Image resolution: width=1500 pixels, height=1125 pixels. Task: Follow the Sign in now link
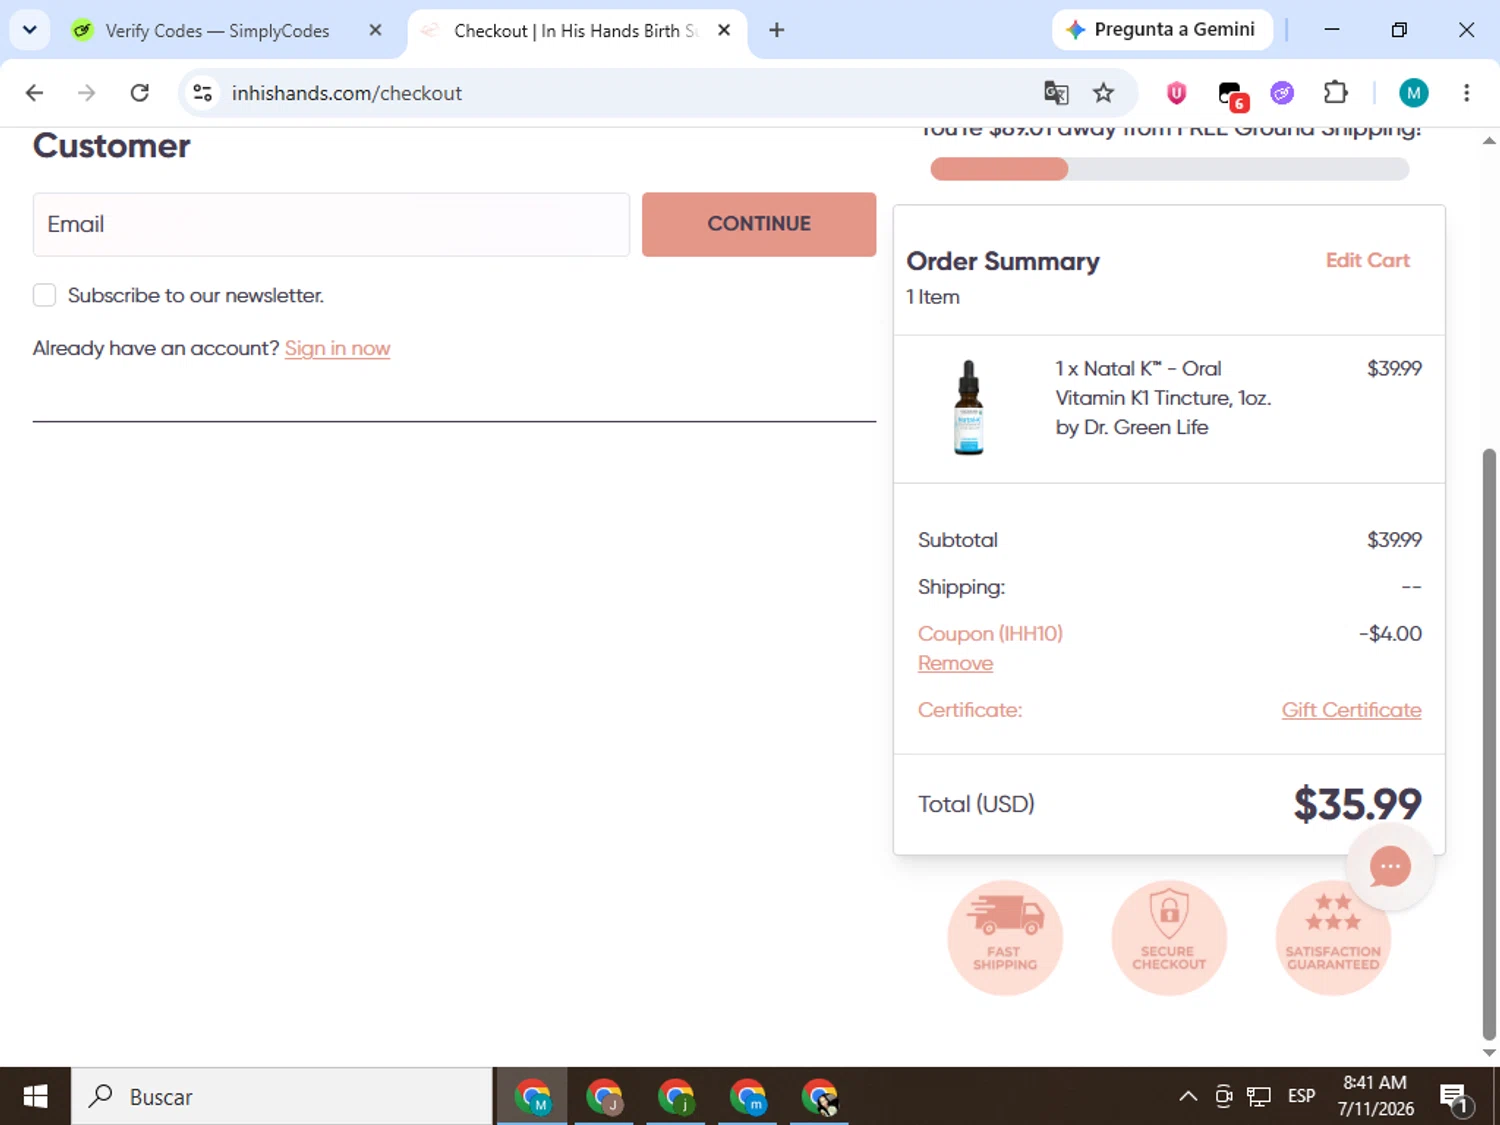(x=337, y=348)
